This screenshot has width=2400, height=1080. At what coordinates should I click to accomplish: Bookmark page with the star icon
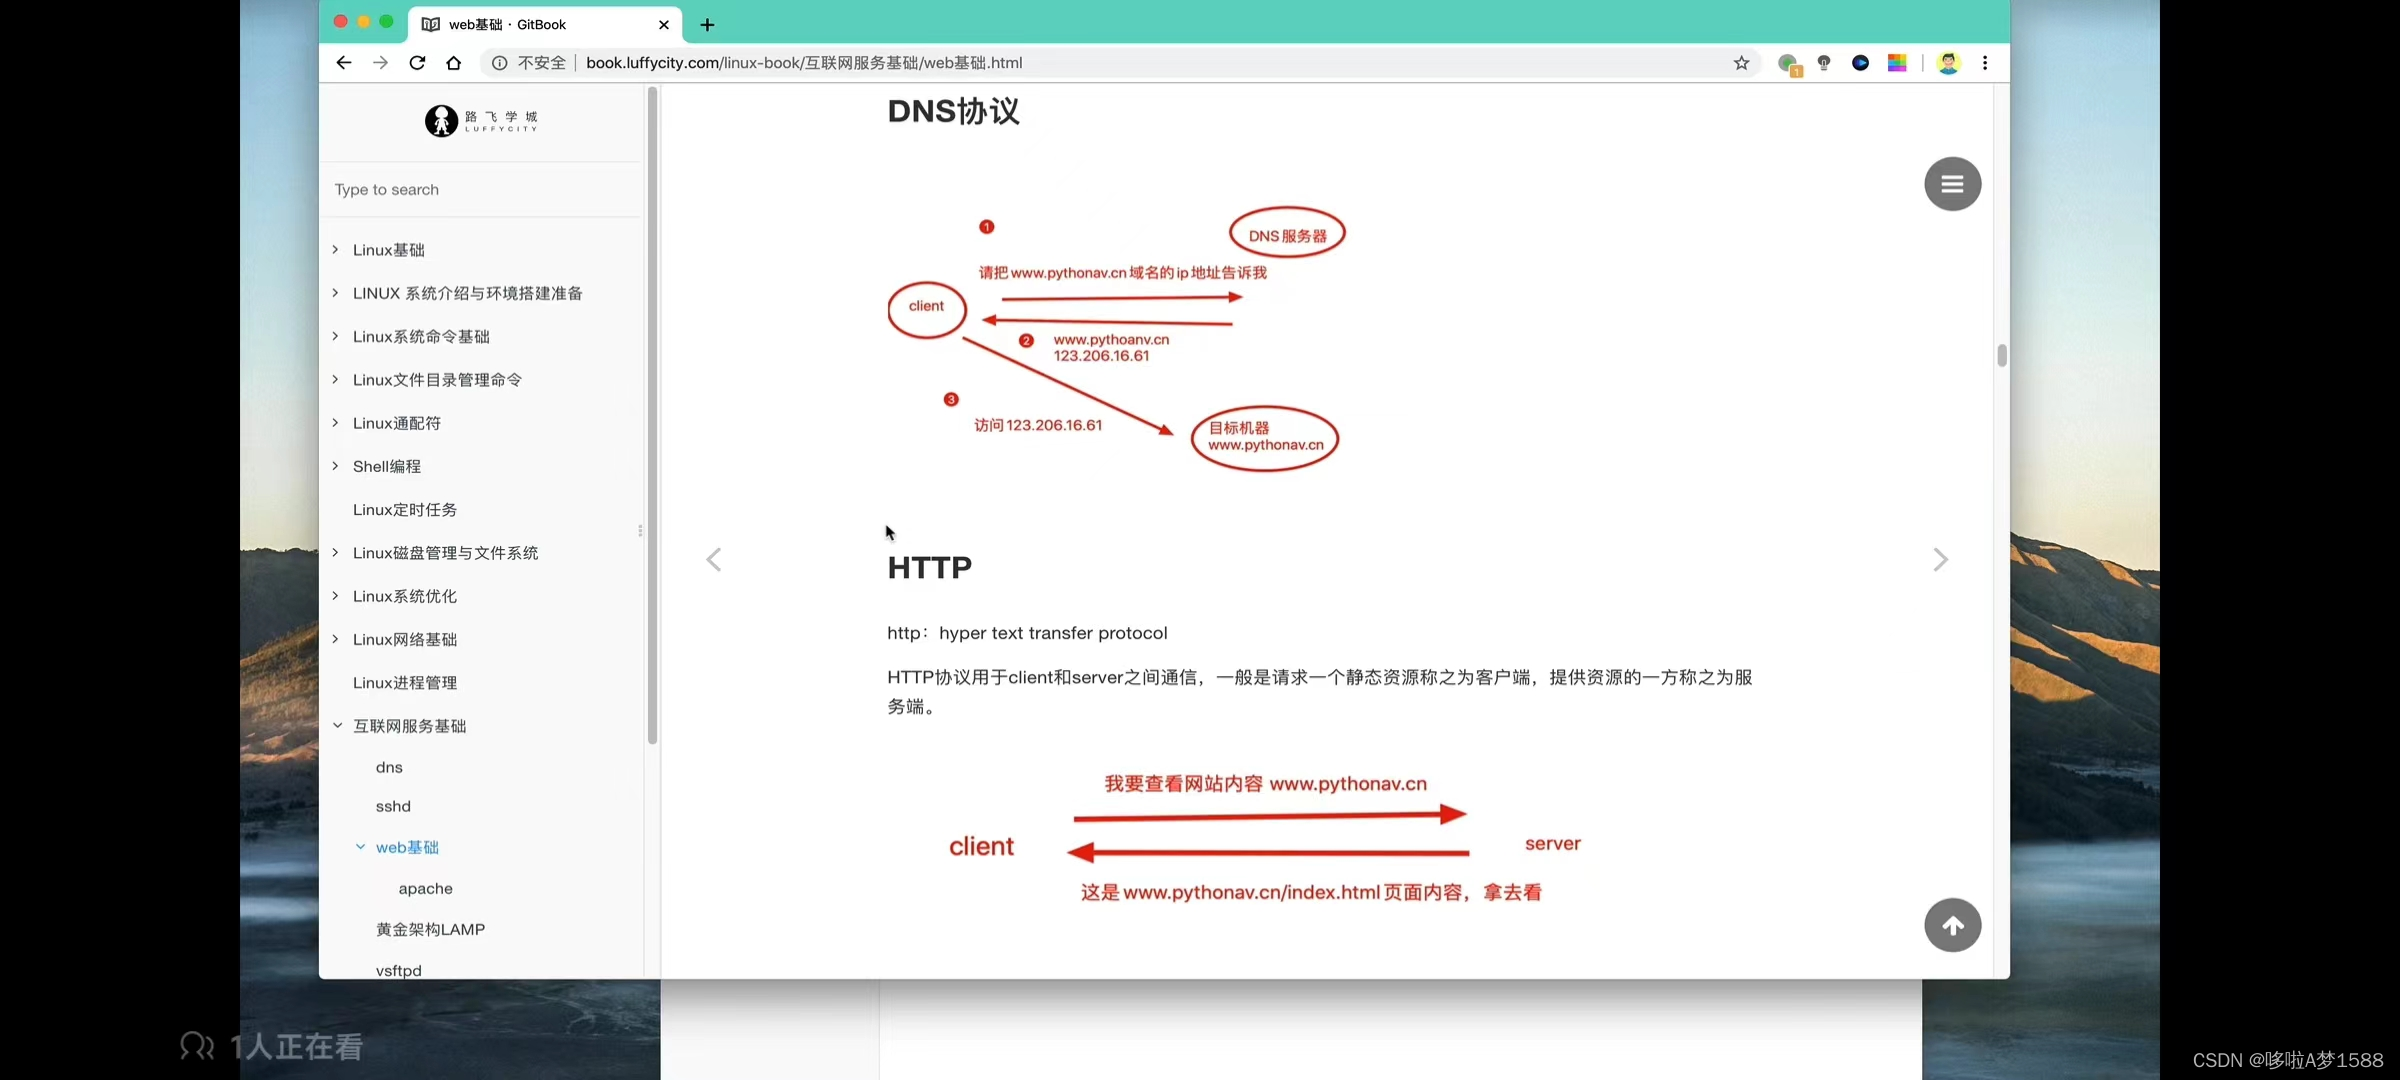[1741, 63]
